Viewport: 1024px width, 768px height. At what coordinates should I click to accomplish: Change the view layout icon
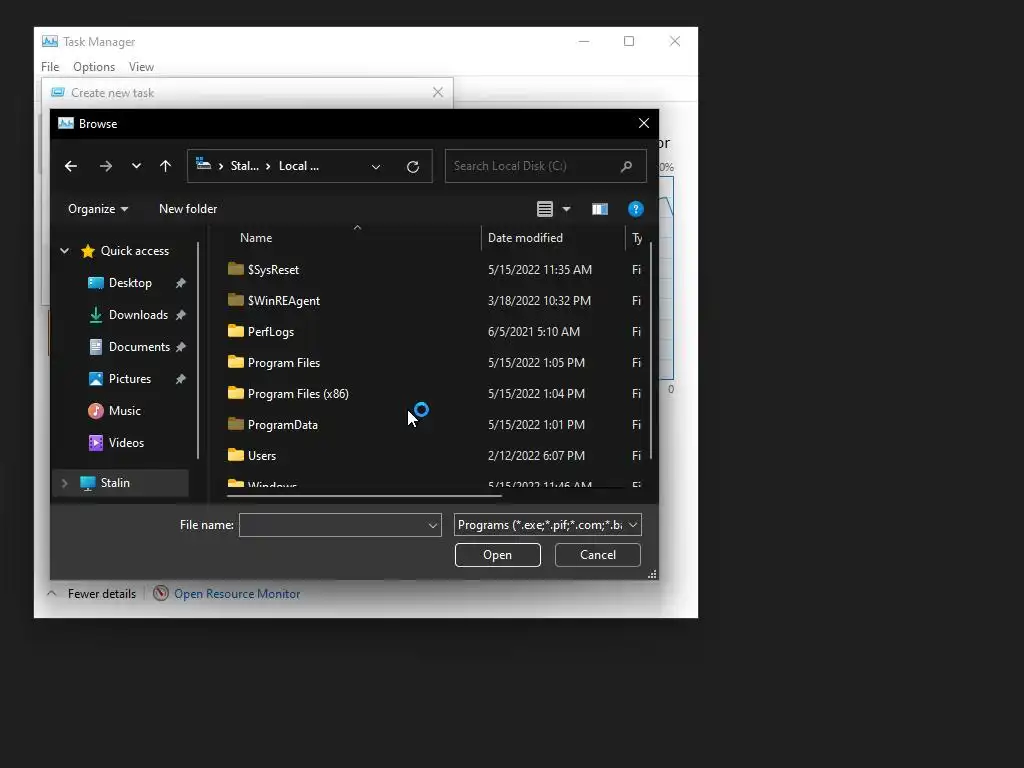tap(545, 209)
